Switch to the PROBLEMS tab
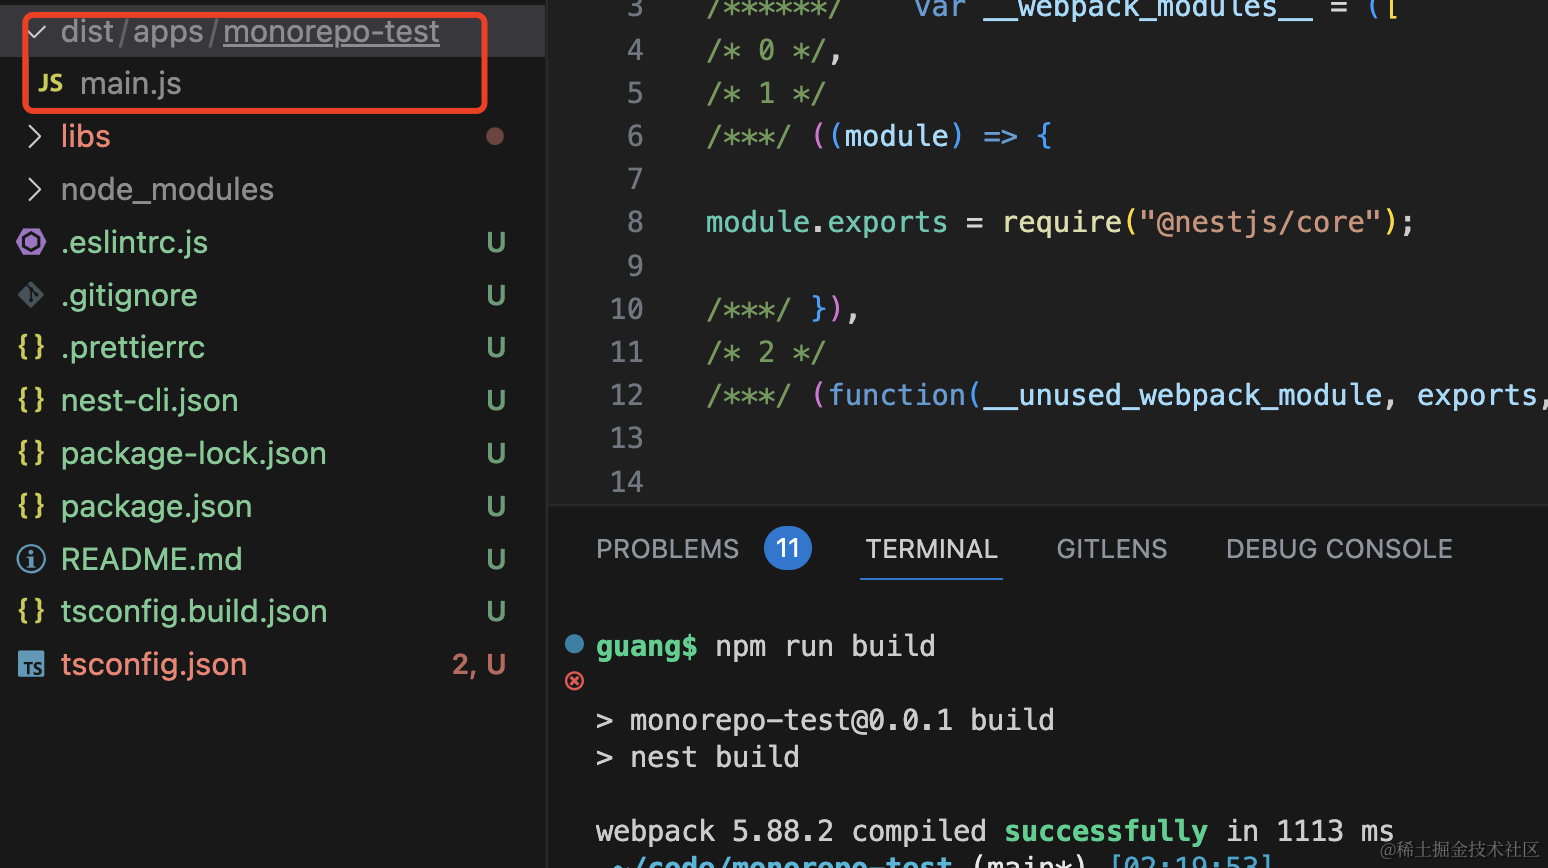1548x868 pixels. pyautogui.click(x=667, y=549)
